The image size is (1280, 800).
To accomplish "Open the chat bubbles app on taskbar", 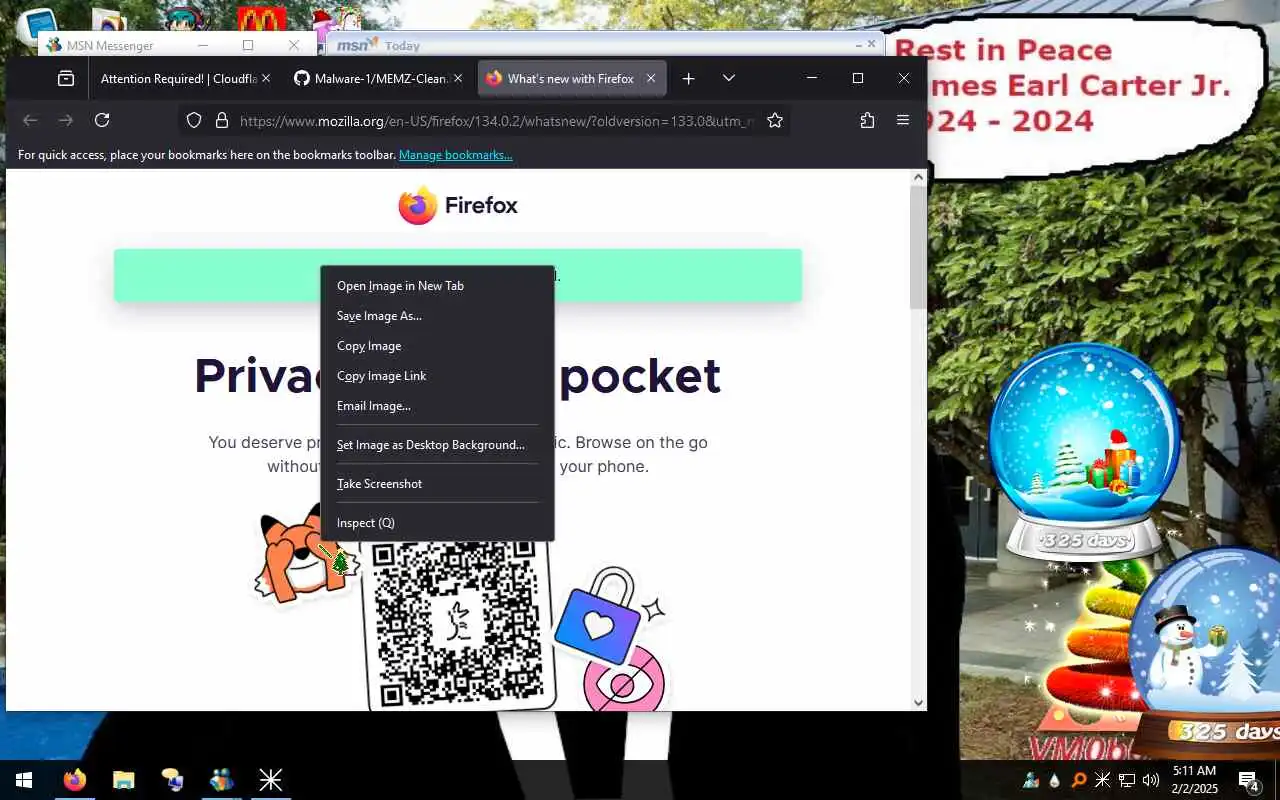I will tap(172, 780).
